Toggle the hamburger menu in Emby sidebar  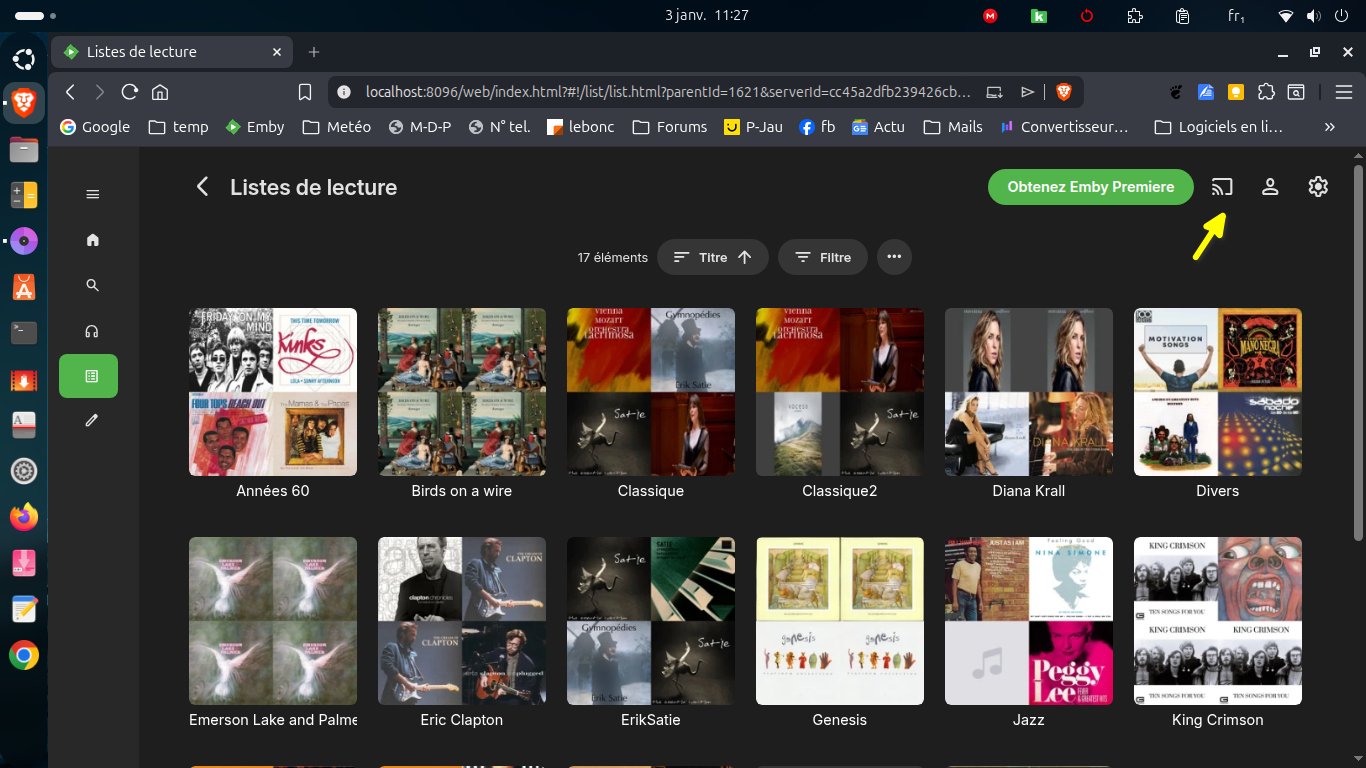click(x=93, y=194)
